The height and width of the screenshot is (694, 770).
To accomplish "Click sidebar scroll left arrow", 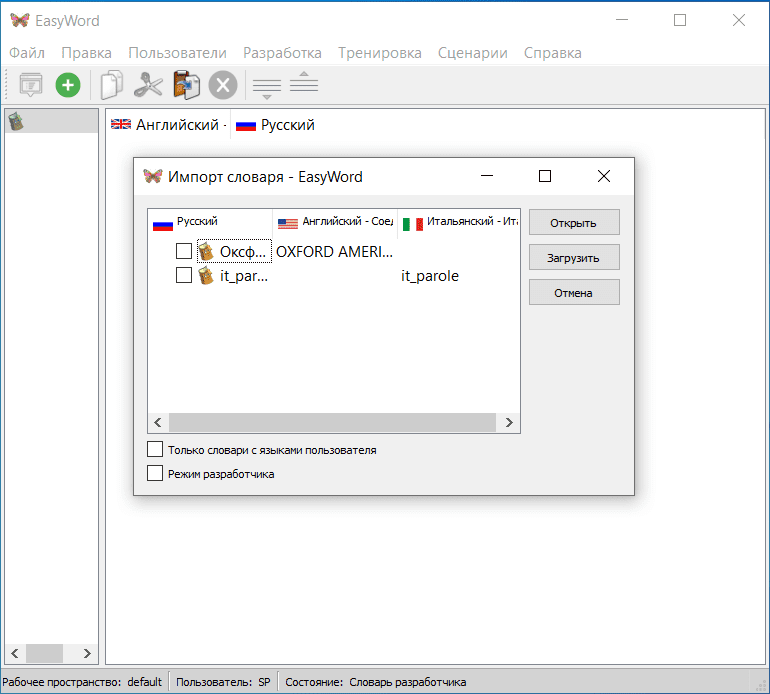I will click(15, 653).
